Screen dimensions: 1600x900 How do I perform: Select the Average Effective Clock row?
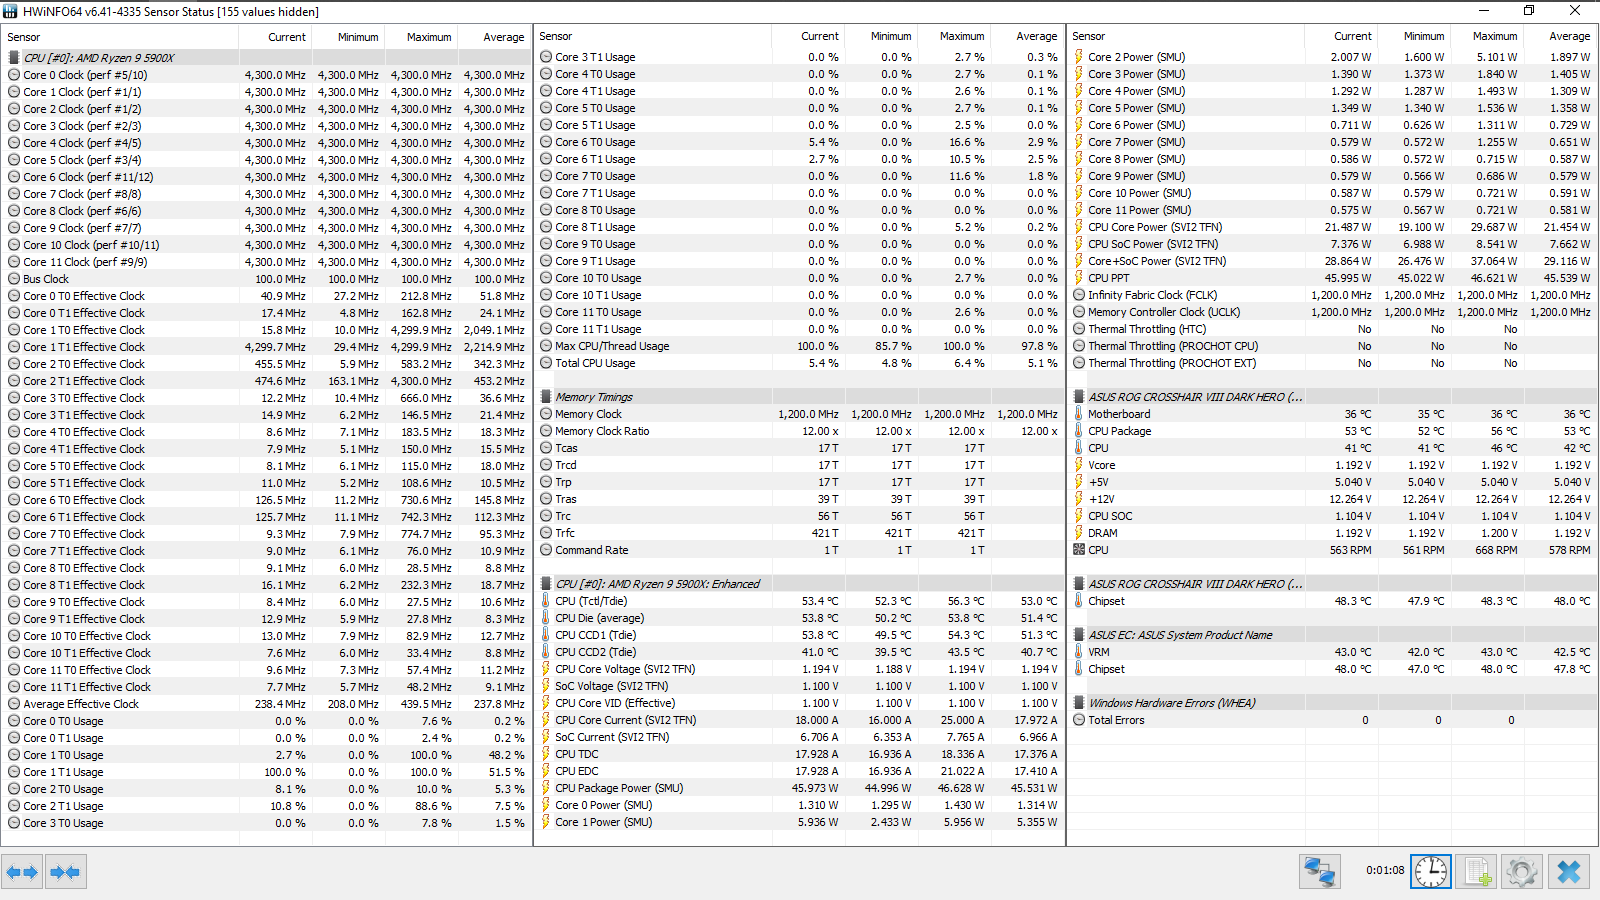pos(266,704)
